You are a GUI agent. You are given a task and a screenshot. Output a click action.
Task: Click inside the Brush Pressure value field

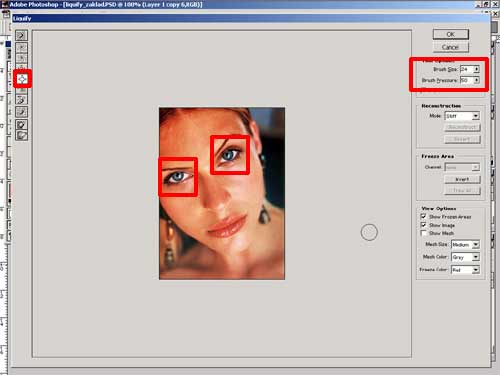466,80
